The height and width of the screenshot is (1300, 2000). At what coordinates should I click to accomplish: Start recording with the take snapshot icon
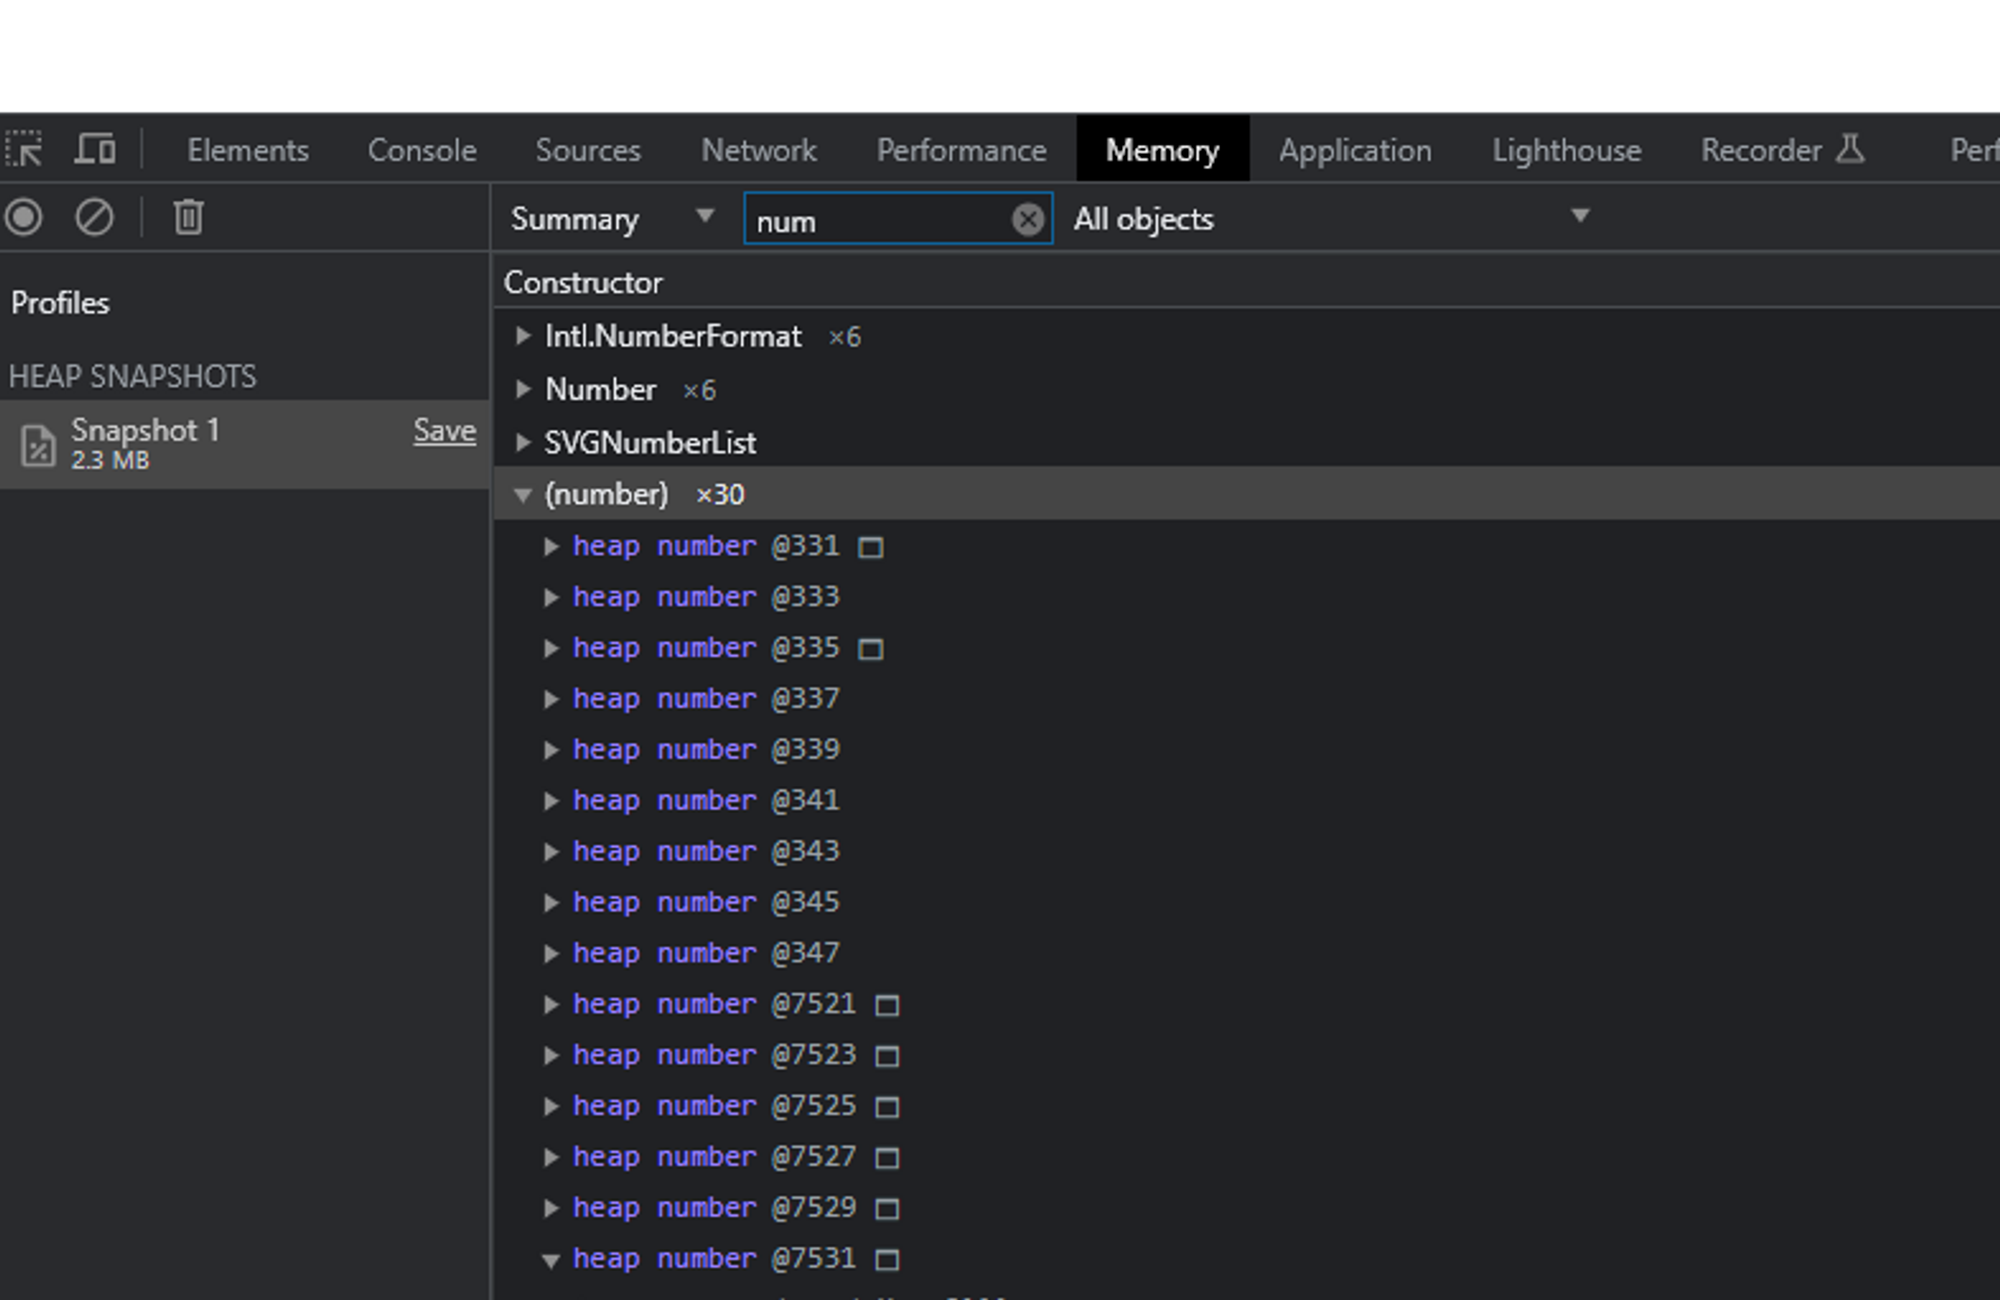click(x=24, y=217)
